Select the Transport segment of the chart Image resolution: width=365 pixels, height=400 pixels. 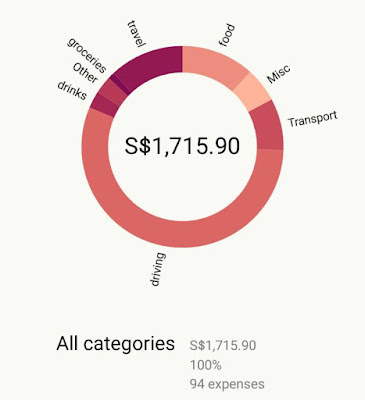[x=268, y=127]
